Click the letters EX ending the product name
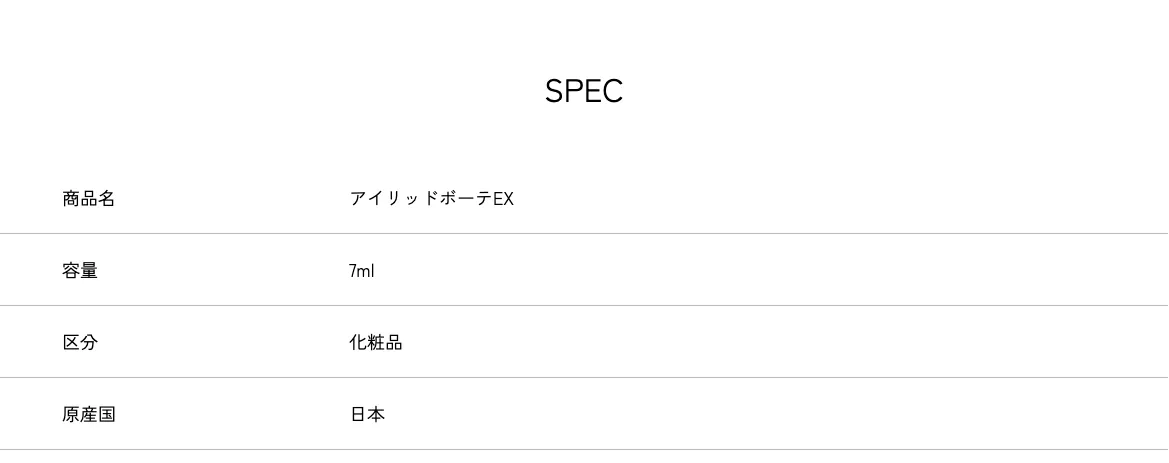 pyautogui.click(x=503, y=199)
